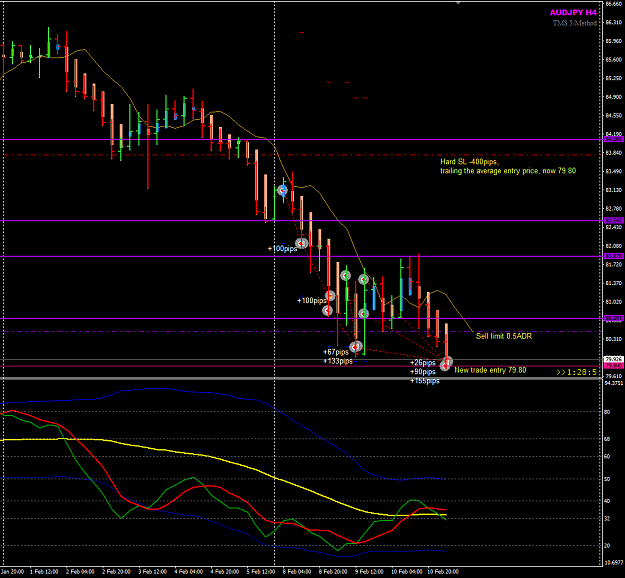The image size is (625, 578).
Task: Click the 83.840 price axis label
Action: coord(613,153)
